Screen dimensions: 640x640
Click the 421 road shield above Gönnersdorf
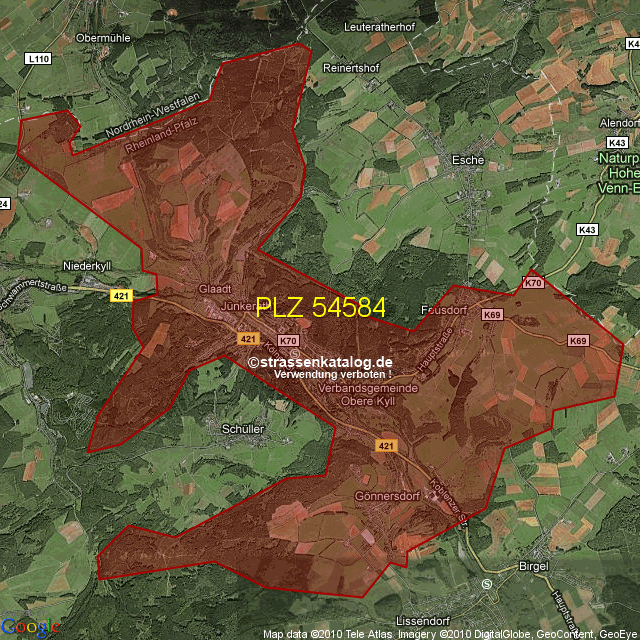tap(385, 444)
